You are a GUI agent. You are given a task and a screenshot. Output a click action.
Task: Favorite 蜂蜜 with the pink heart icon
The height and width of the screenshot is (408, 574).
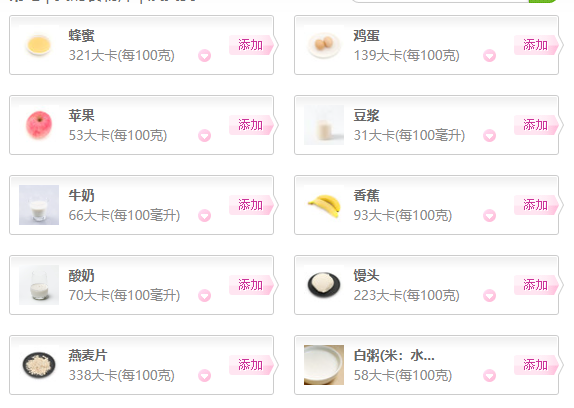(204, 56)
